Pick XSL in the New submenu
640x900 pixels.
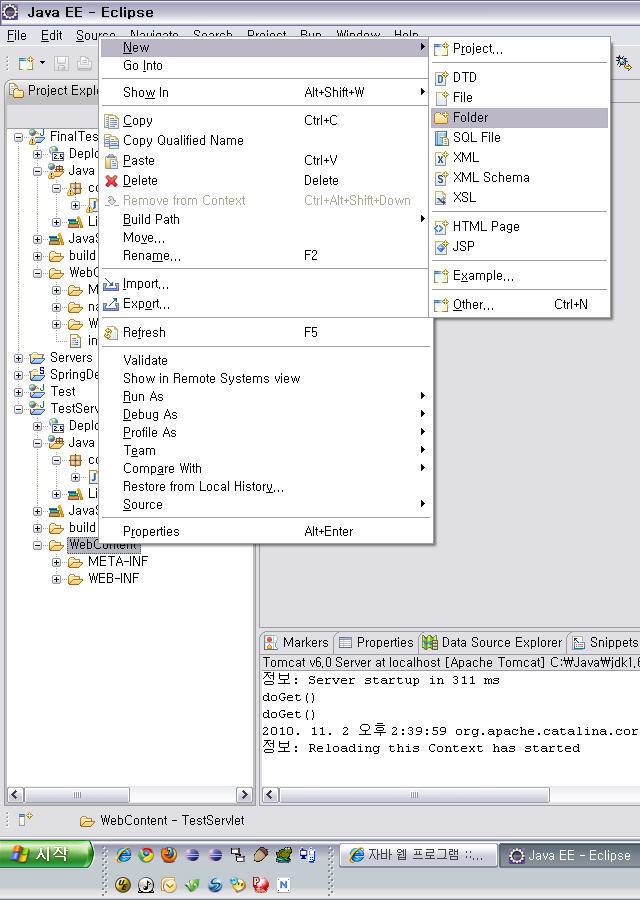tap(519, 197)
